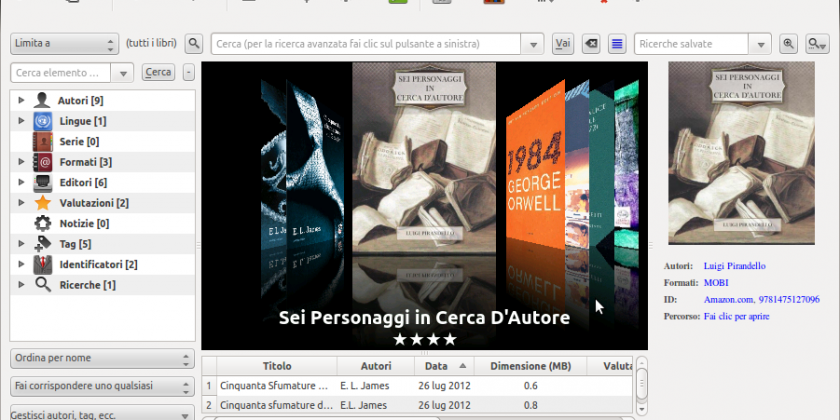Open the 9781475127096 ISBN link
Screen dimensions: 840x420
(x=788, y=299)
